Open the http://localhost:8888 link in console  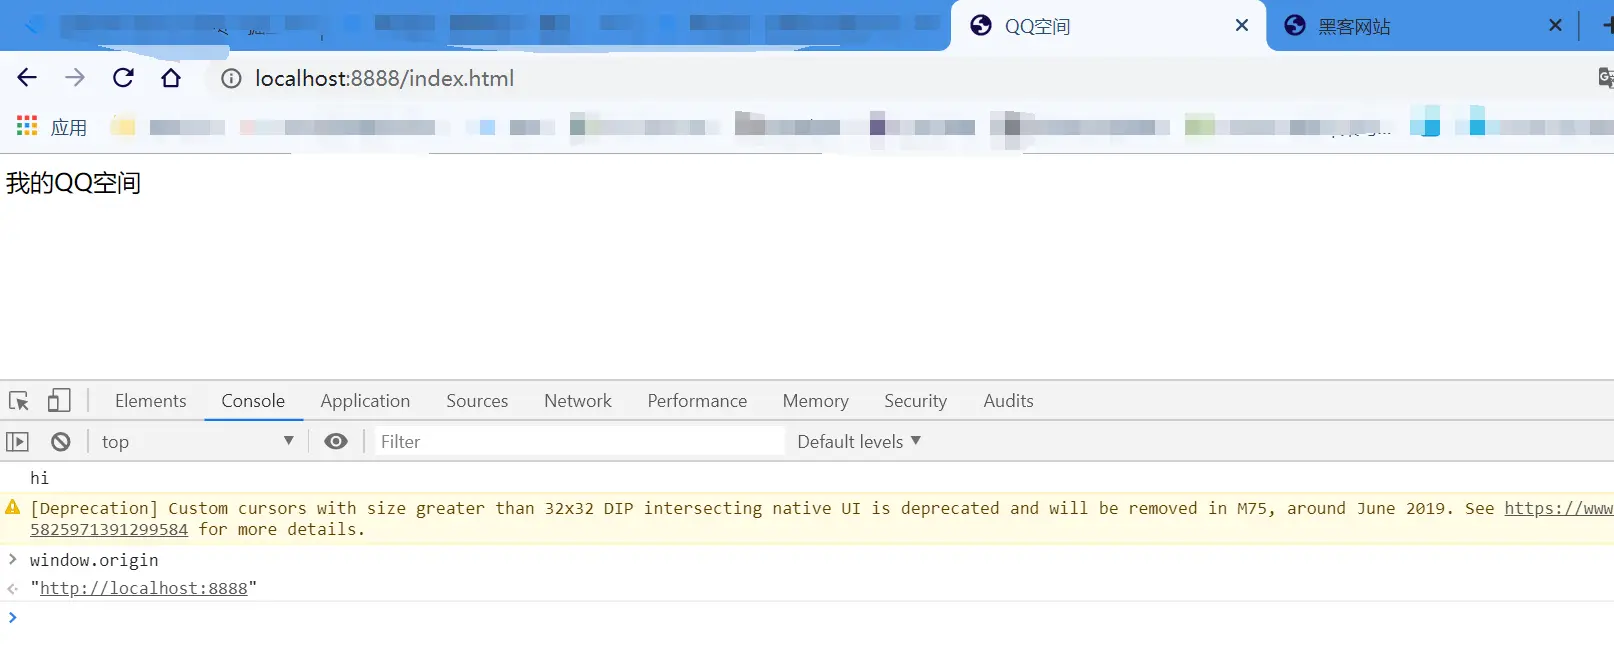pyautogui.click(x=143, y=588)
